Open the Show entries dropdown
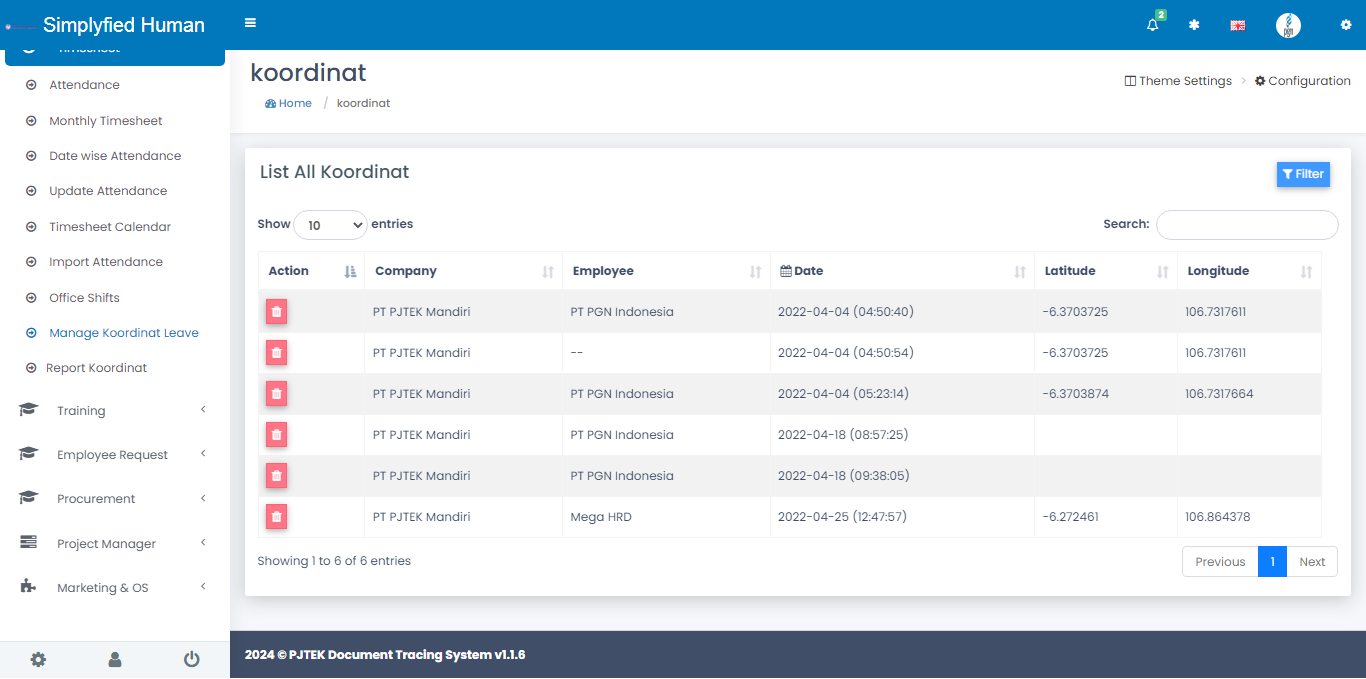This screenshot has width=1366, height=679. (330, 225)
